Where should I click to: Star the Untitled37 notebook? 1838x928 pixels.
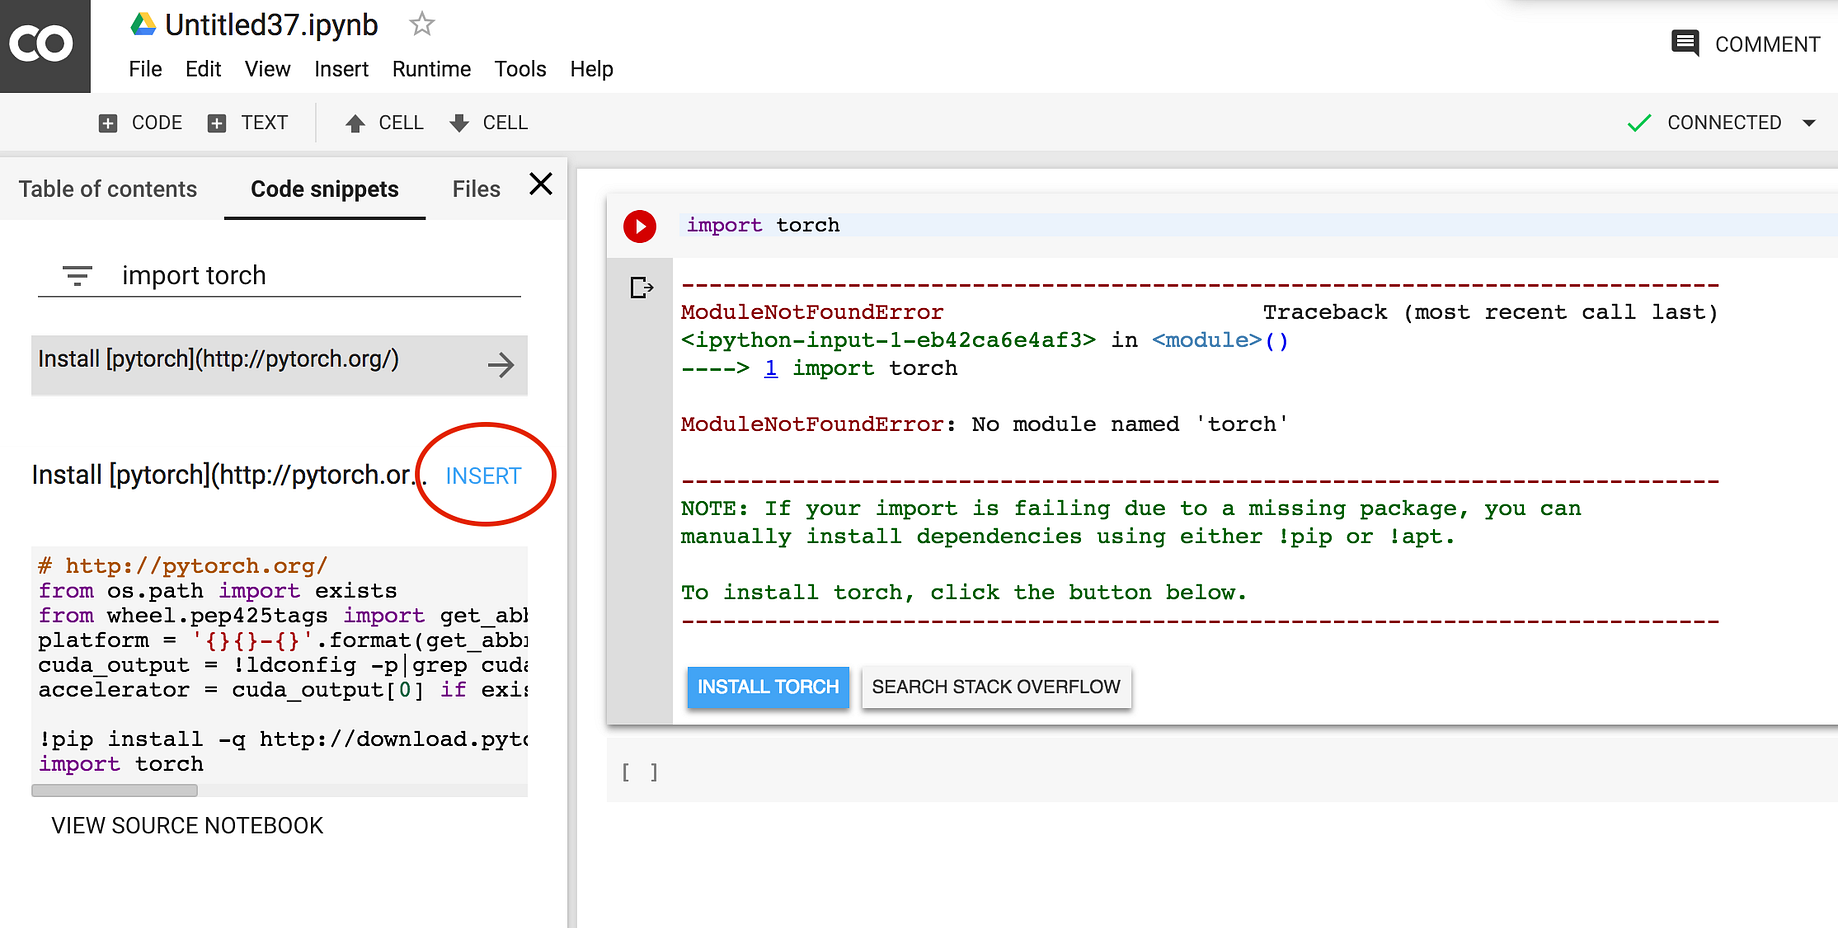[421, 24]
